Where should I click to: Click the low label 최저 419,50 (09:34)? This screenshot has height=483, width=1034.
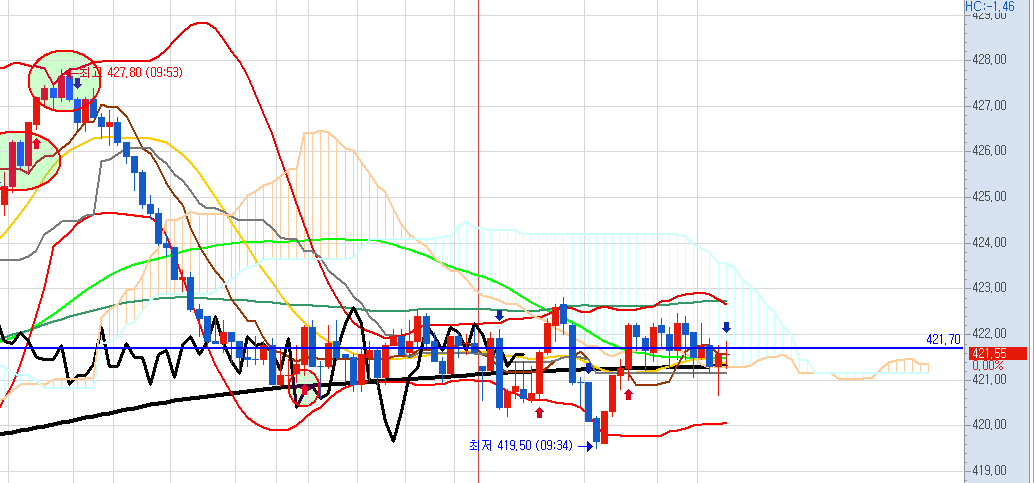521,446
